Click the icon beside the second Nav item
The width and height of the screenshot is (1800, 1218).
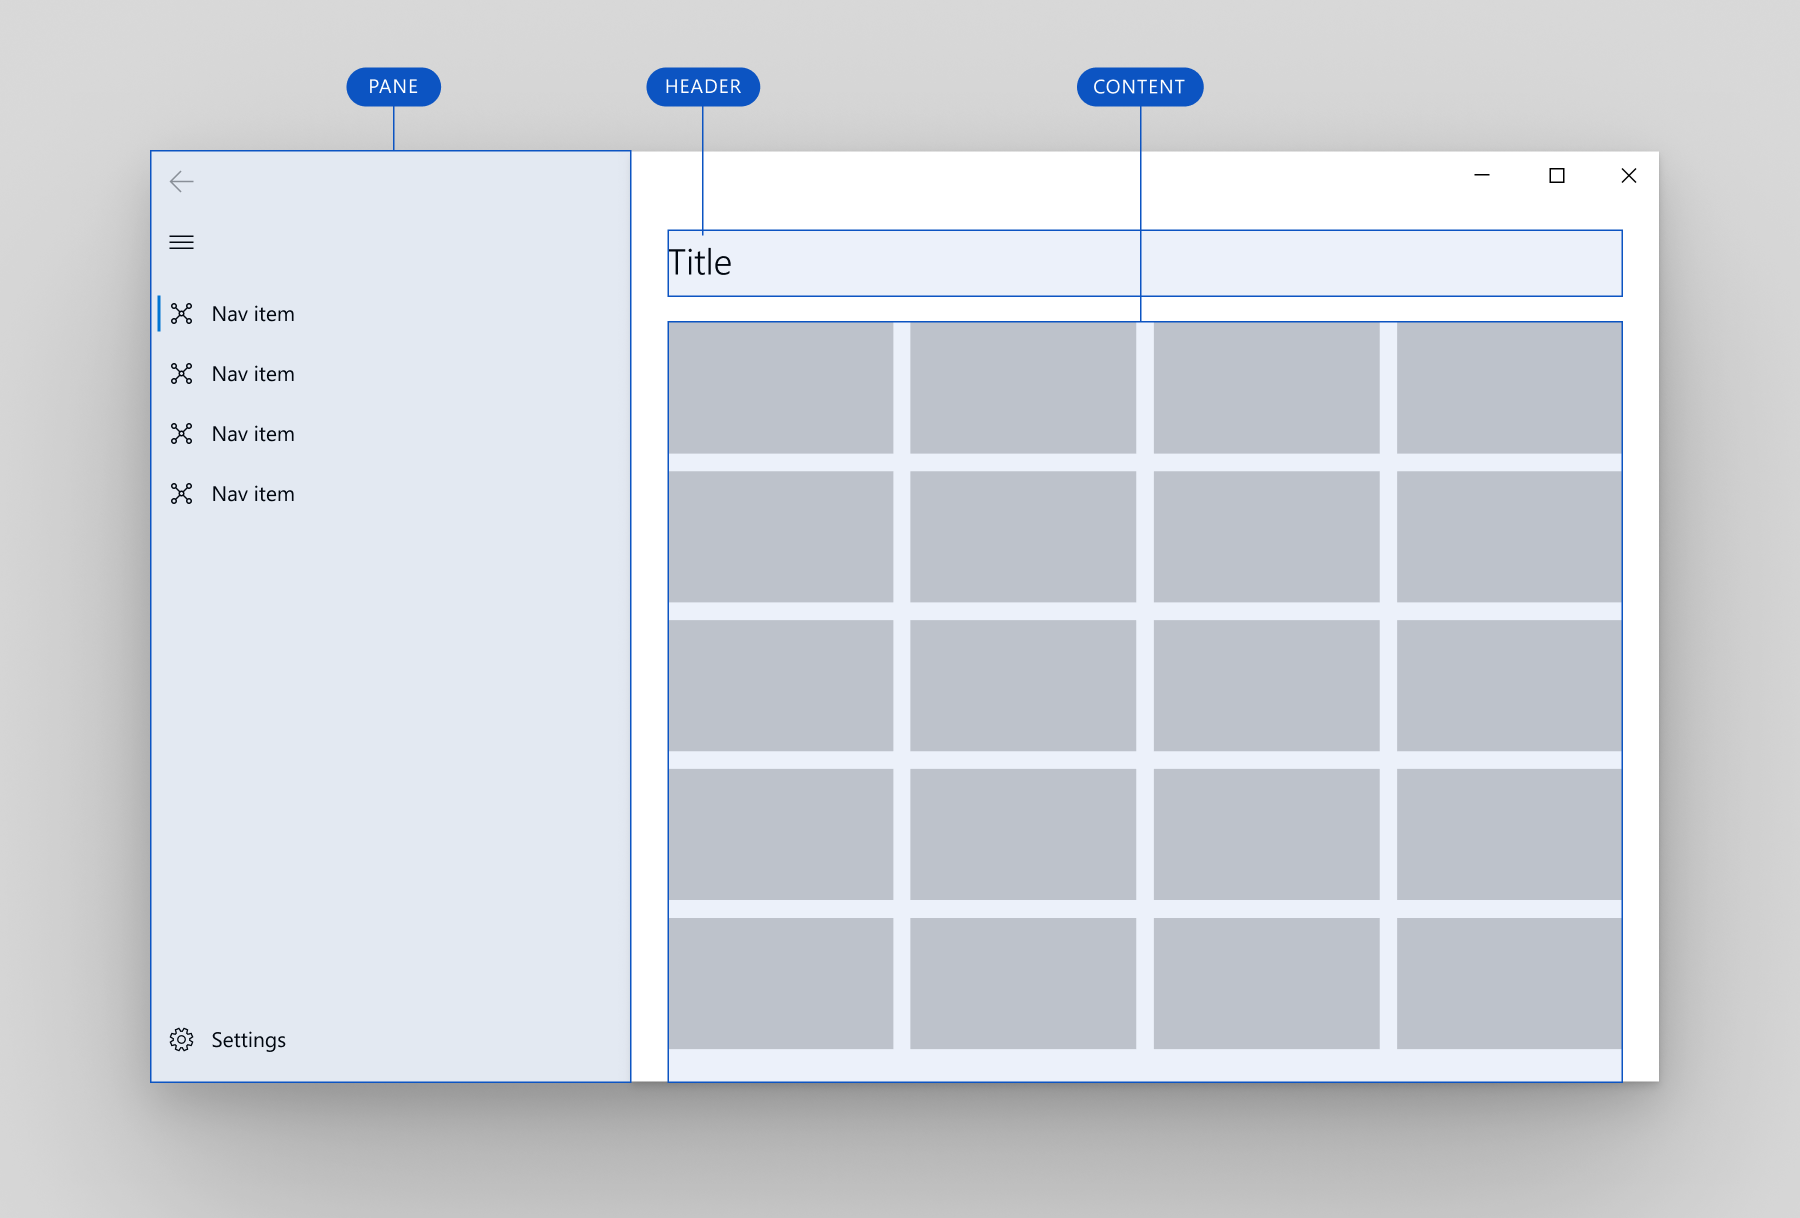tap(182, 373)
